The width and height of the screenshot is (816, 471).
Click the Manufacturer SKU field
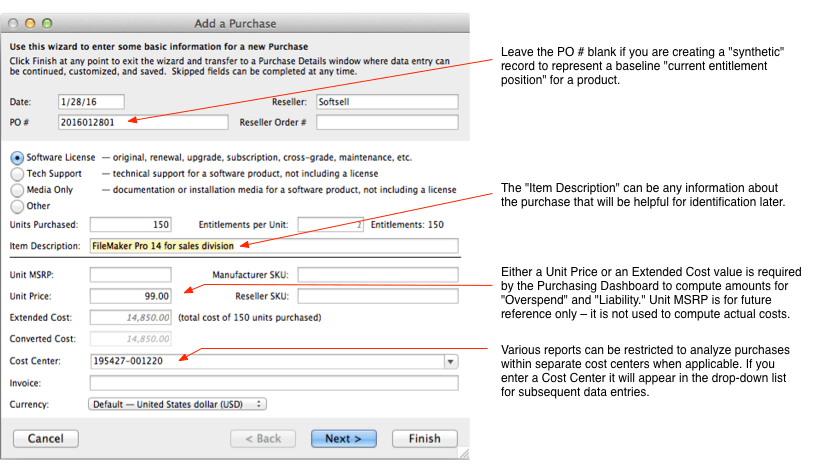(x=377, y=275)
